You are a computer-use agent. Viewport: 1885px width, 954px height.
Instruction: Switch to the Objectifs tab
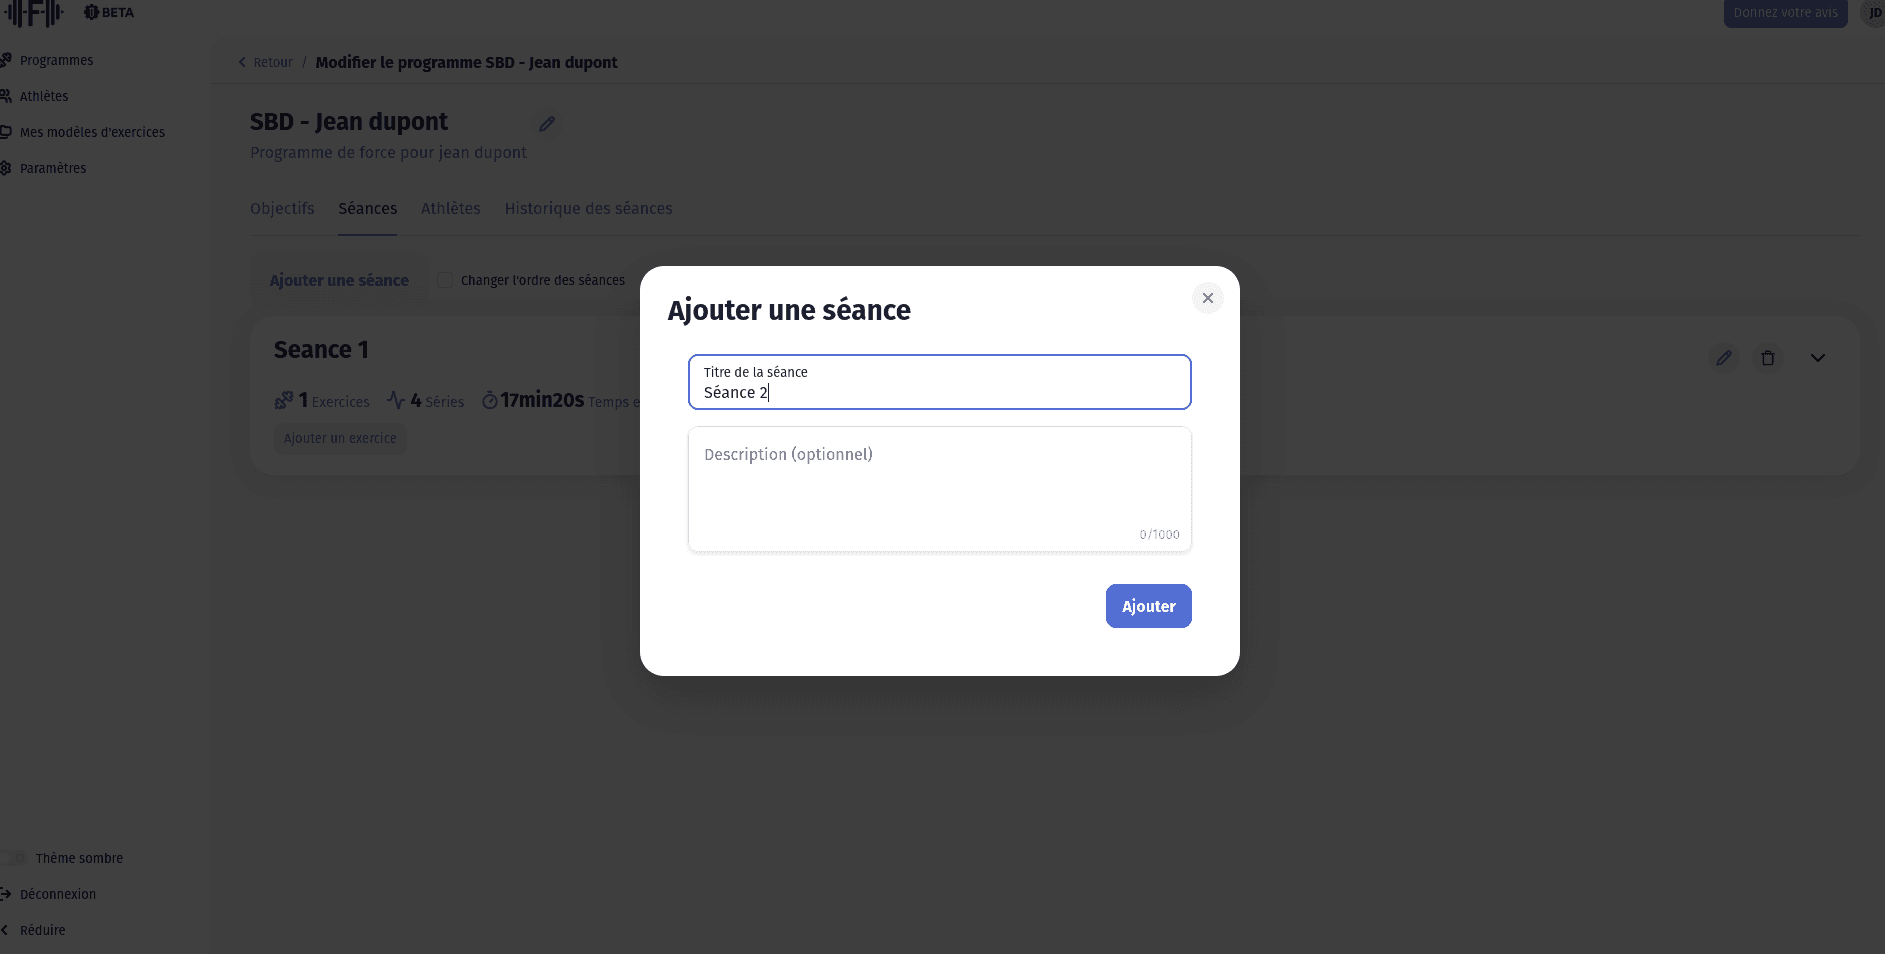click(x=282, y=208)
